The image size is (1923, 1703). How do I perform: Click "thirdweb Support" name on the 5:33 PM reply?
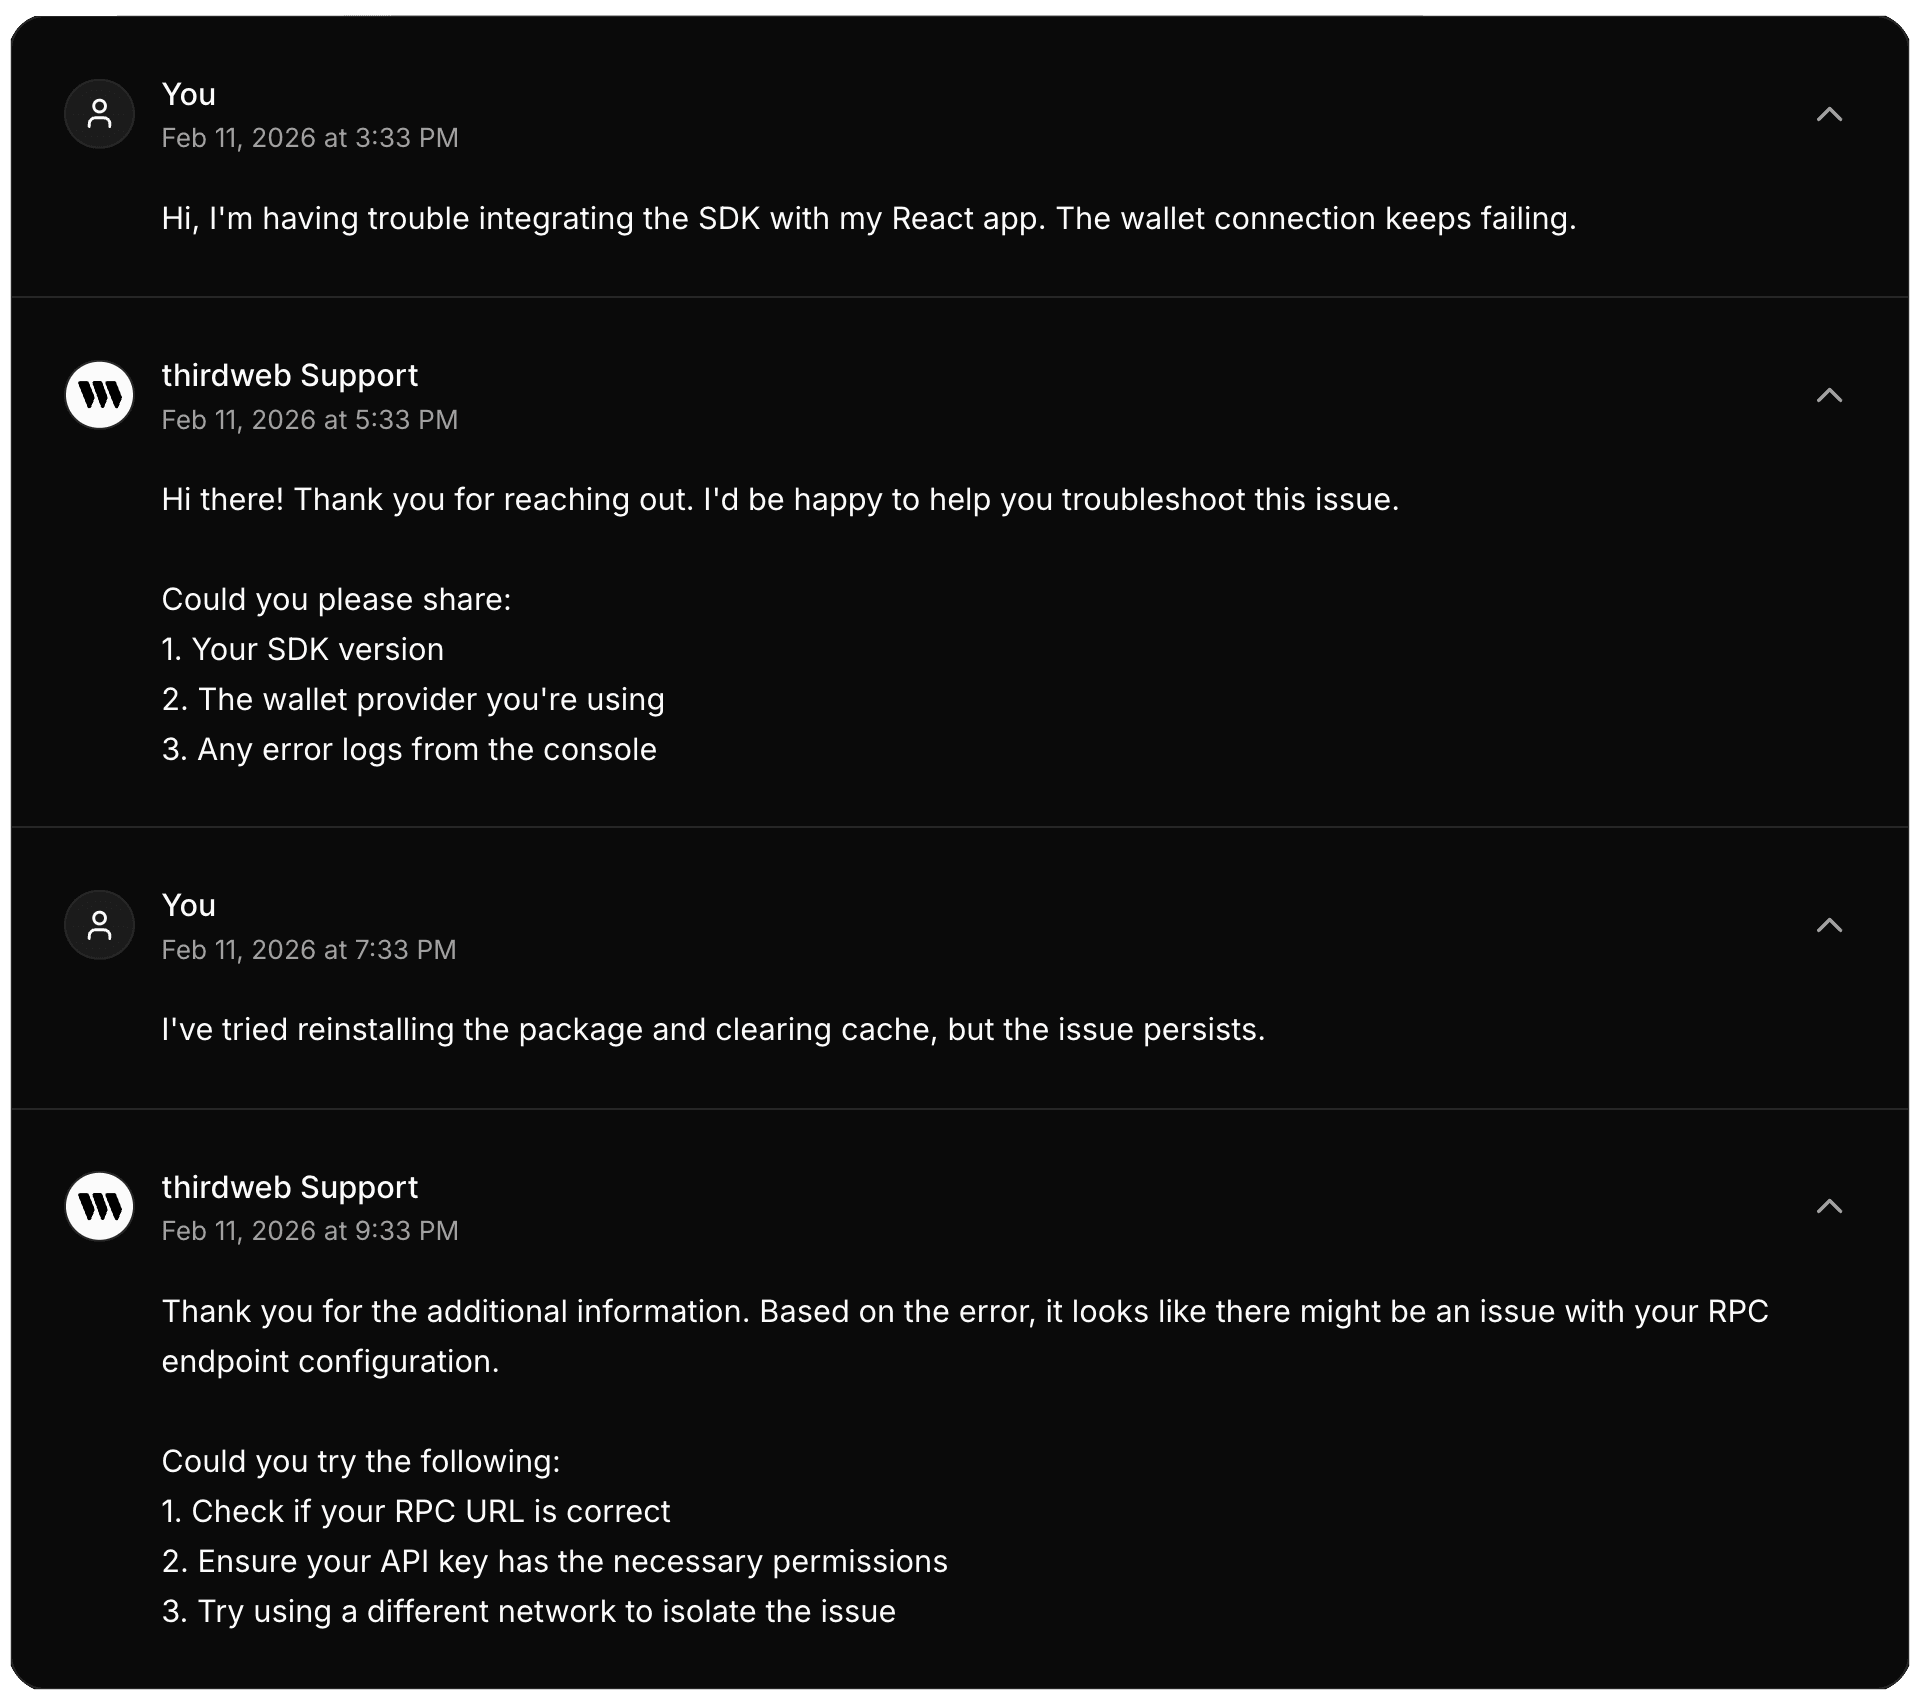click(x=290, y=375)
